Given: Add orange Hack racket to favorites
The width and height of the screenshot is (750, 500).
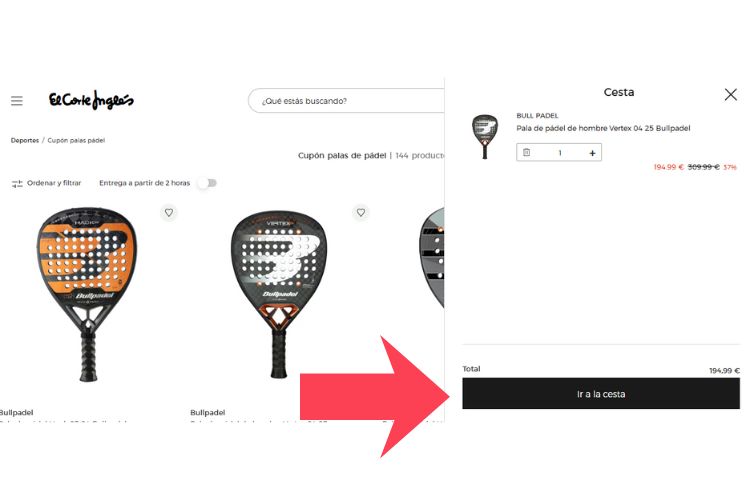Looking at the screenshot, I should (x=169, y=212).
